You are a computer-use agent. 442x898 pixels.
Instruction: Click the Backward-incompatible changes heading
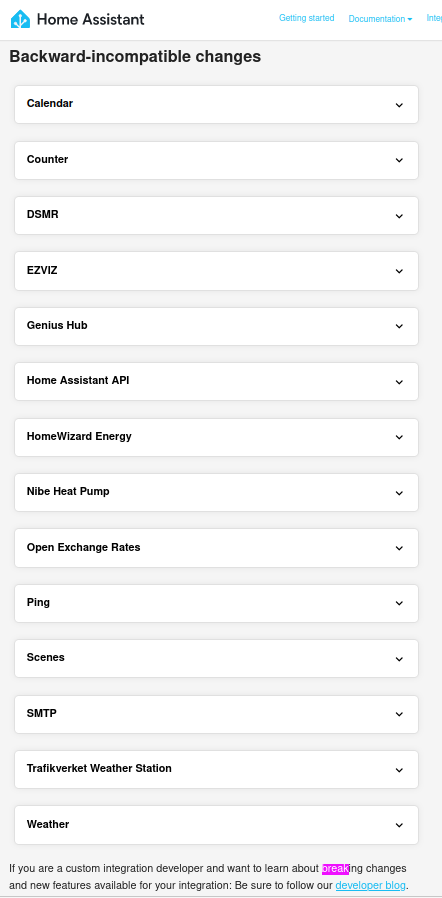pos(135,57)
